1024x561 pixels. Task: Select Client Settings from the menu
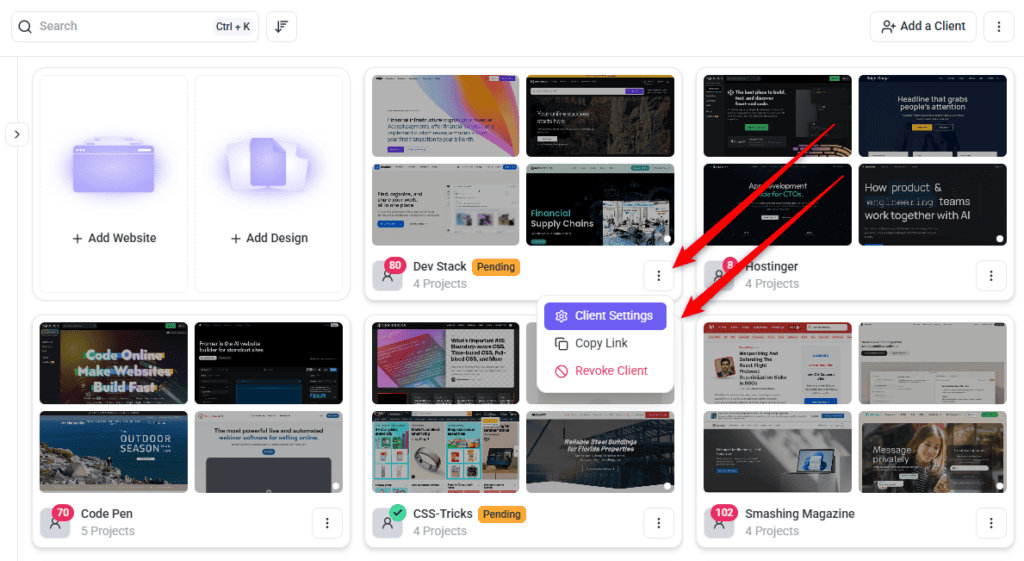(x=605, y=316)
